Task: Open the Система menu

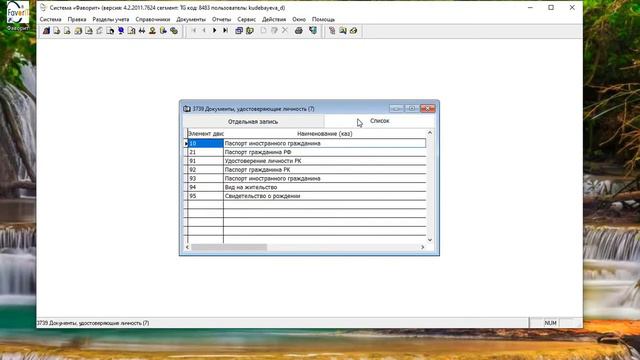Action: [x=50, y=19]
